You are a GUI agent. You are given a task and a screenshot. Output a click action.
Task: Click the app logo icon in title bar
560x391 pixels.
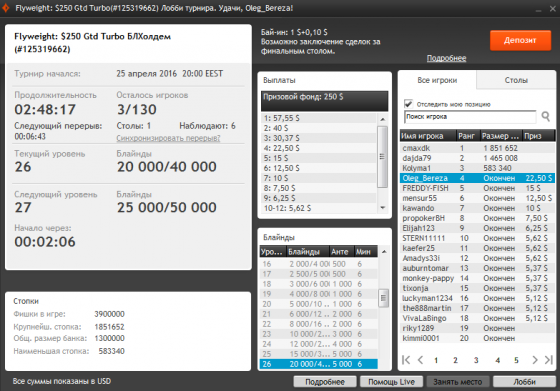point(5,7)
